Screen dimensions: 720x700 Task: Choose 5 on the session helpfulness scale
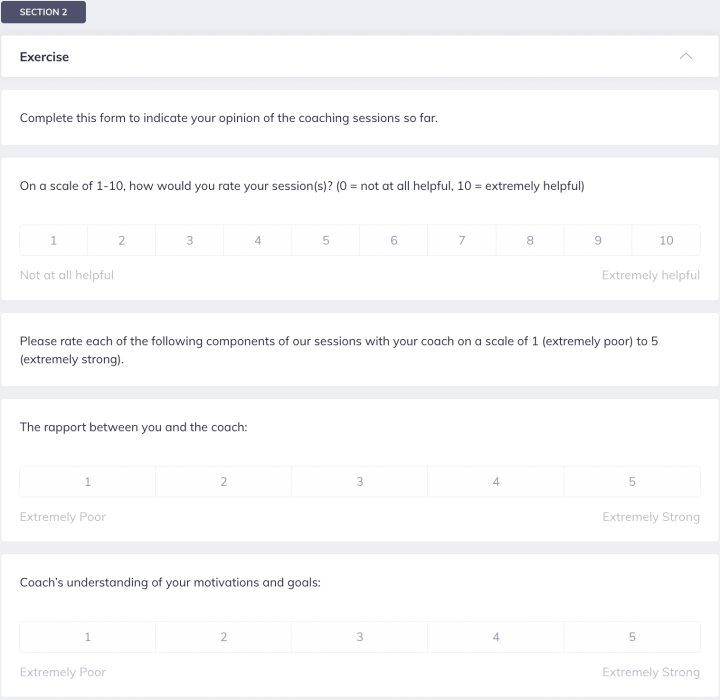pos(326,240)
